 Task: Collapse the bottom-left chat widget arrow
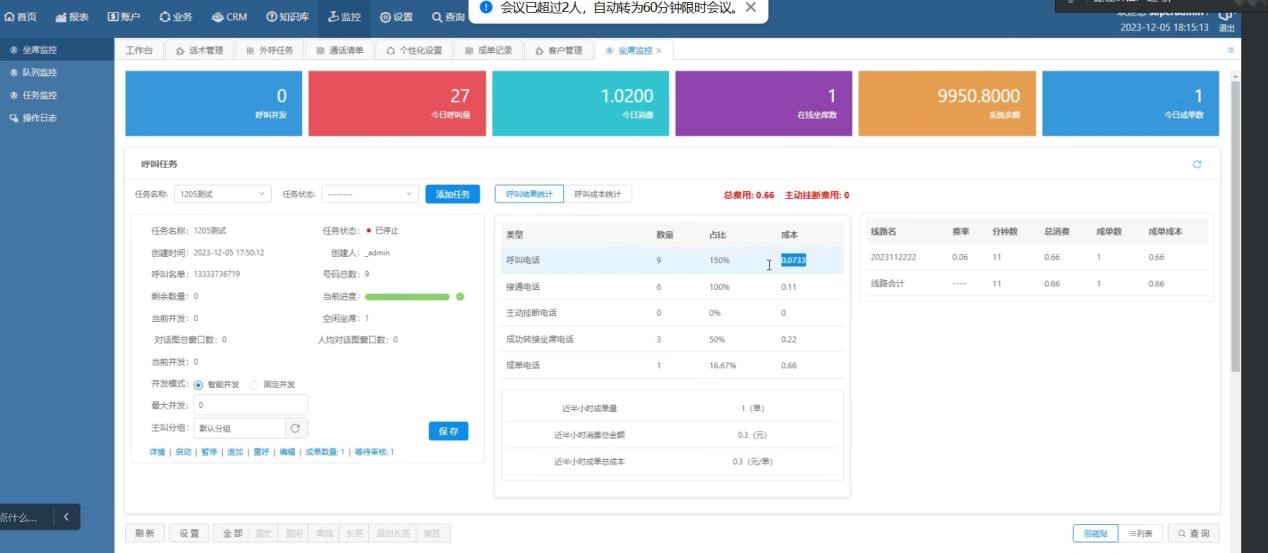point(66,517)
